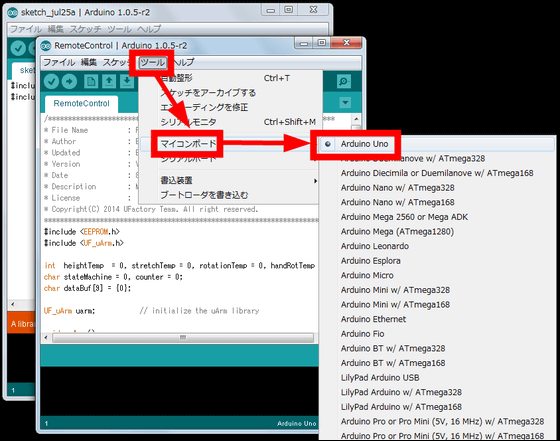Choose エンコーディングを修正 entry
The height and width of the screenshot is (441, 560).
tap(229, 107)
